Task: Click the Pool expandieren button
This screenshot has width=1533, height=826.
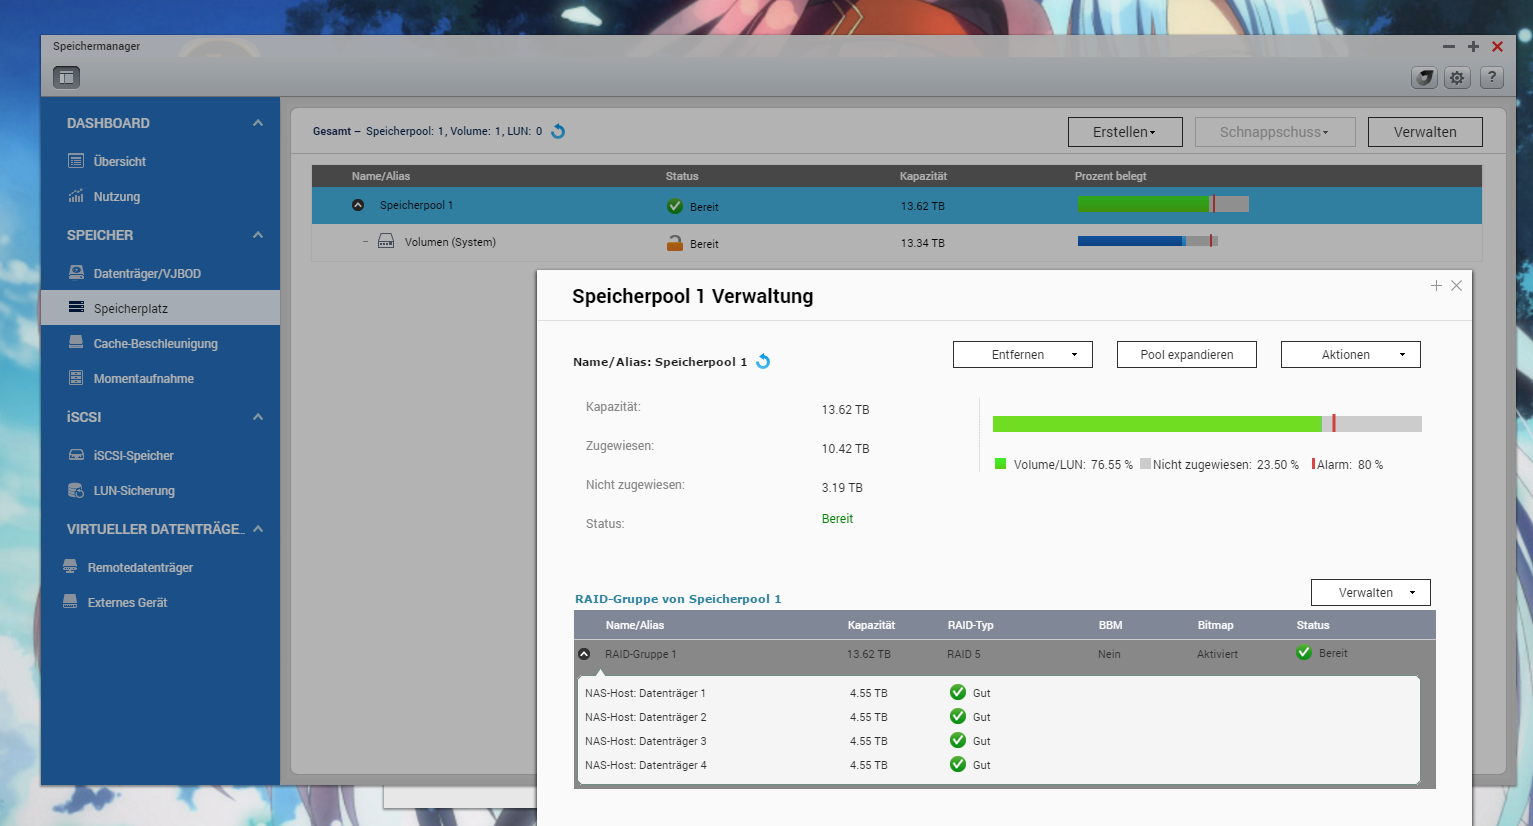Action: pyautogui.click(x=1187, y=355)
